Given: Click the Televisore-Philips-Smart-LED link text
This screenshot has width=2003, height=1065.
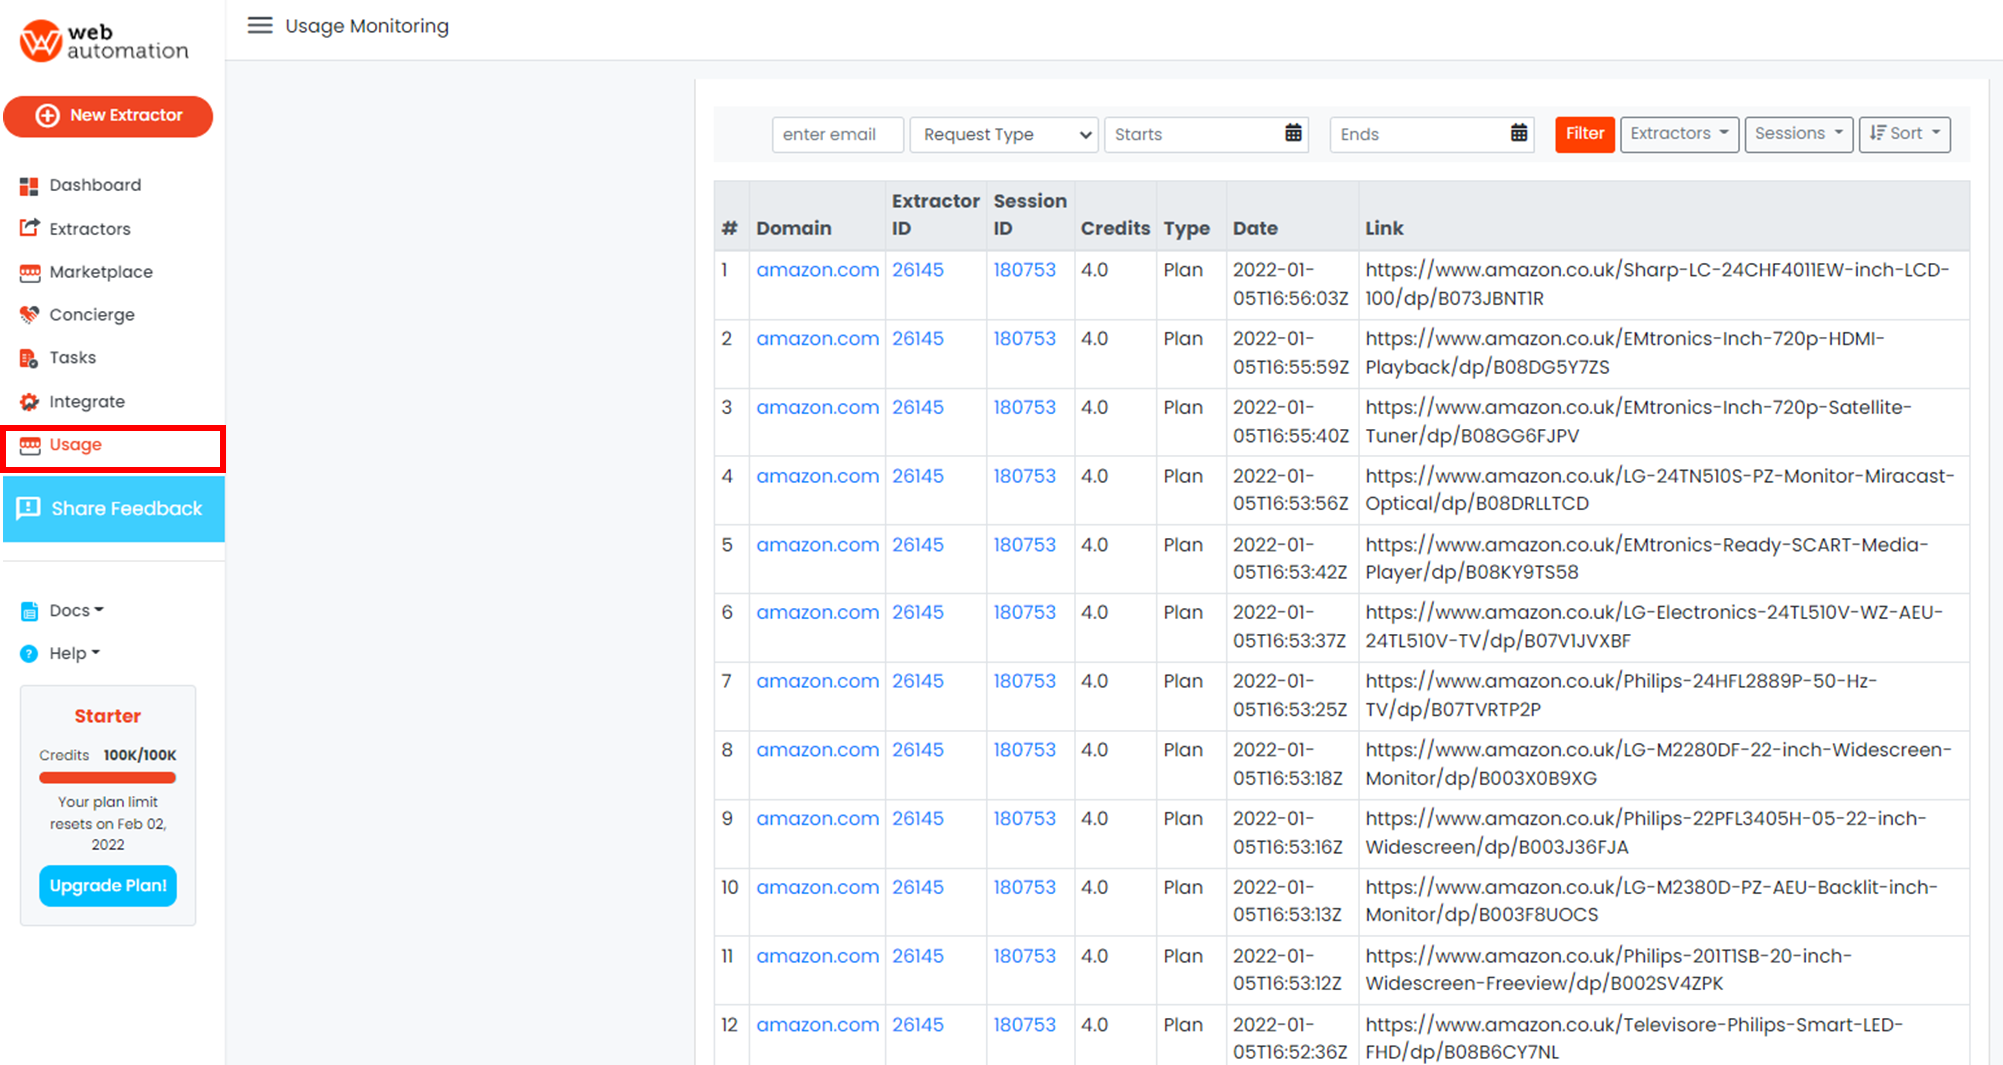Looking at the screenshot, I should tap(1634, 1039).
